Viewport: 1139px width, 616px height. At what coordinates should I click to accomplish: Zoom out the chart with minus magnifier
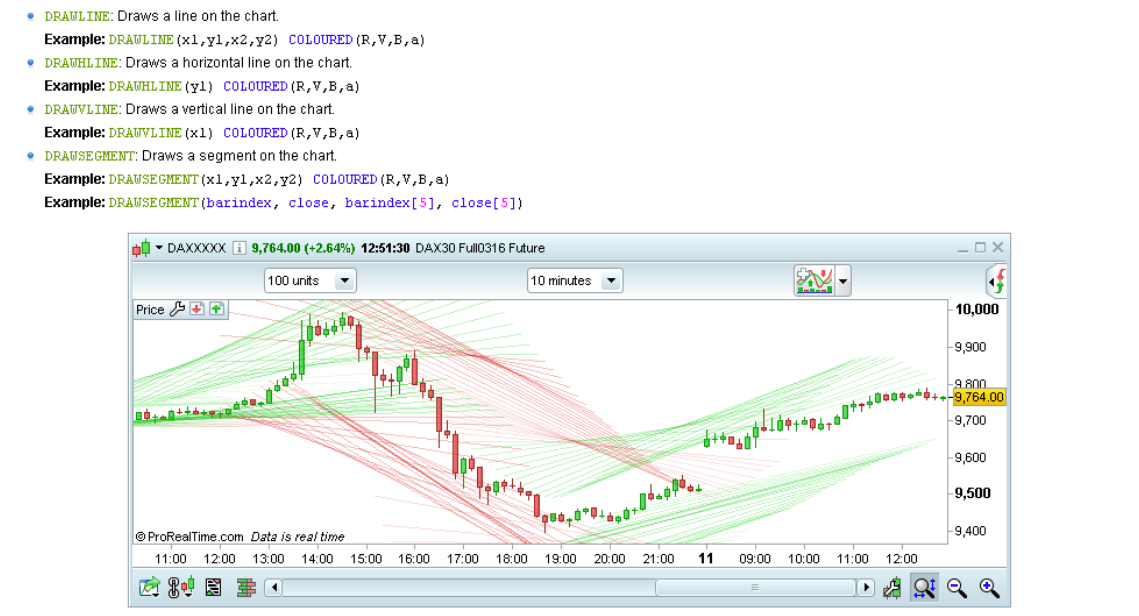coord(957,588)
